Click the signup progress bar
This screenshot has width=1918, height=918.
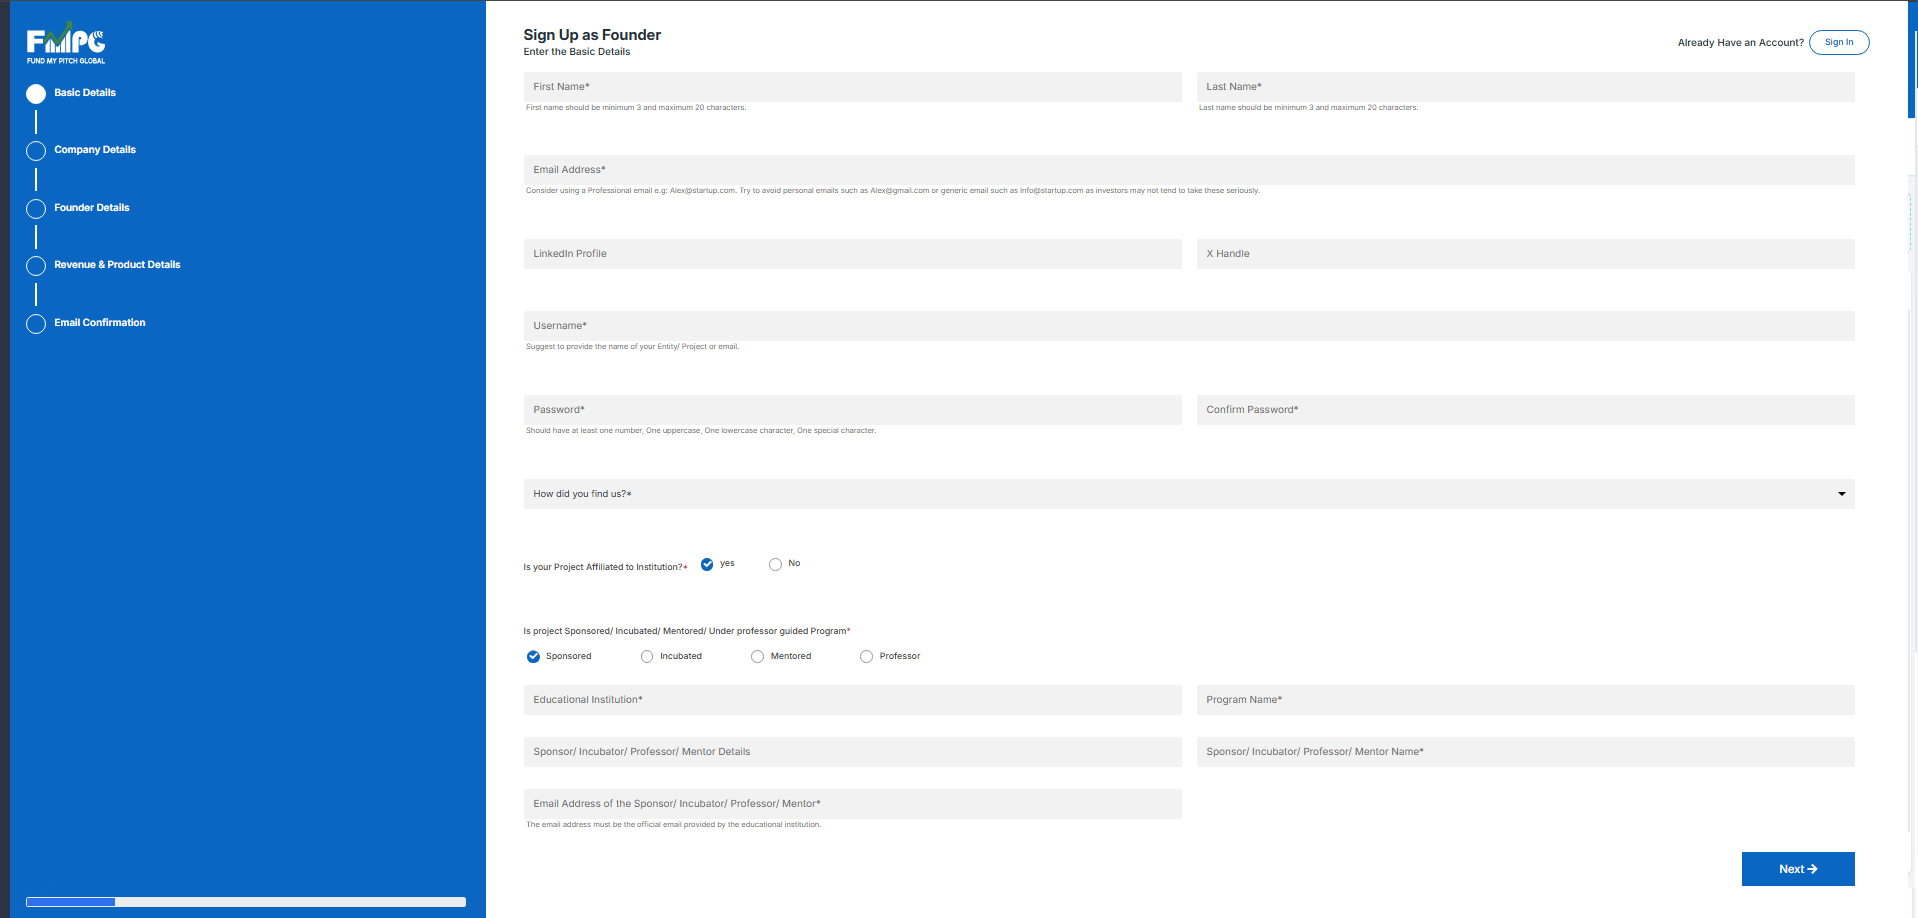tap(246, 902)
